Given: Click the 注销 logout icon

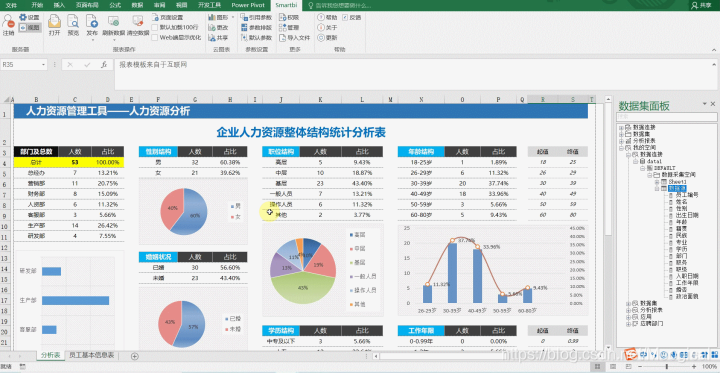Looking at the screenshot, I should click(8, 22).
